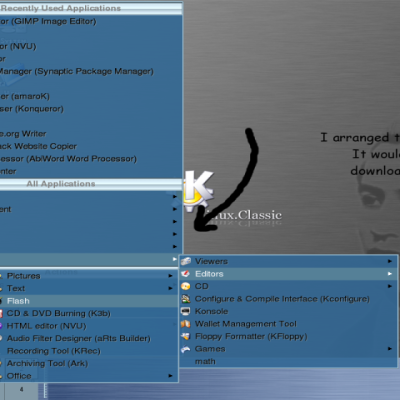Click the NVU HTML editor icon
This screenshot has height=400, width=400.
coord(1,326)
